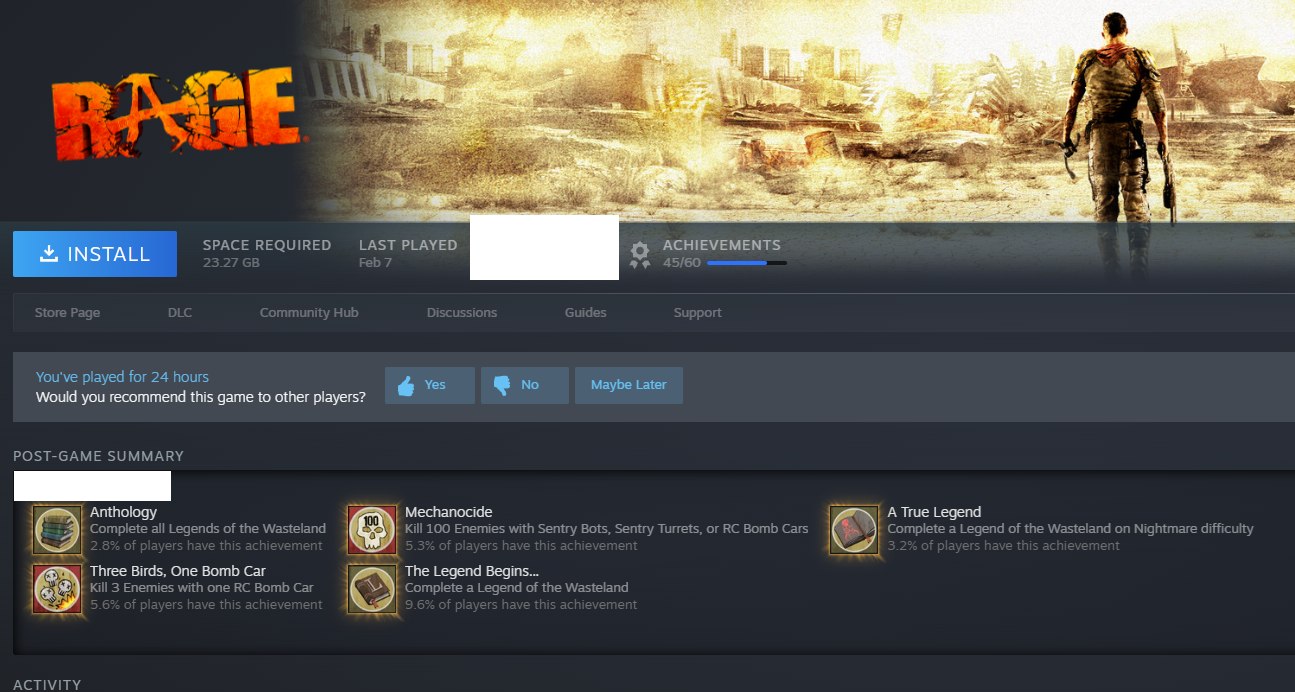Go to Community Hub
This screenshot has width=1295, height=692.
tap(309, 313)
